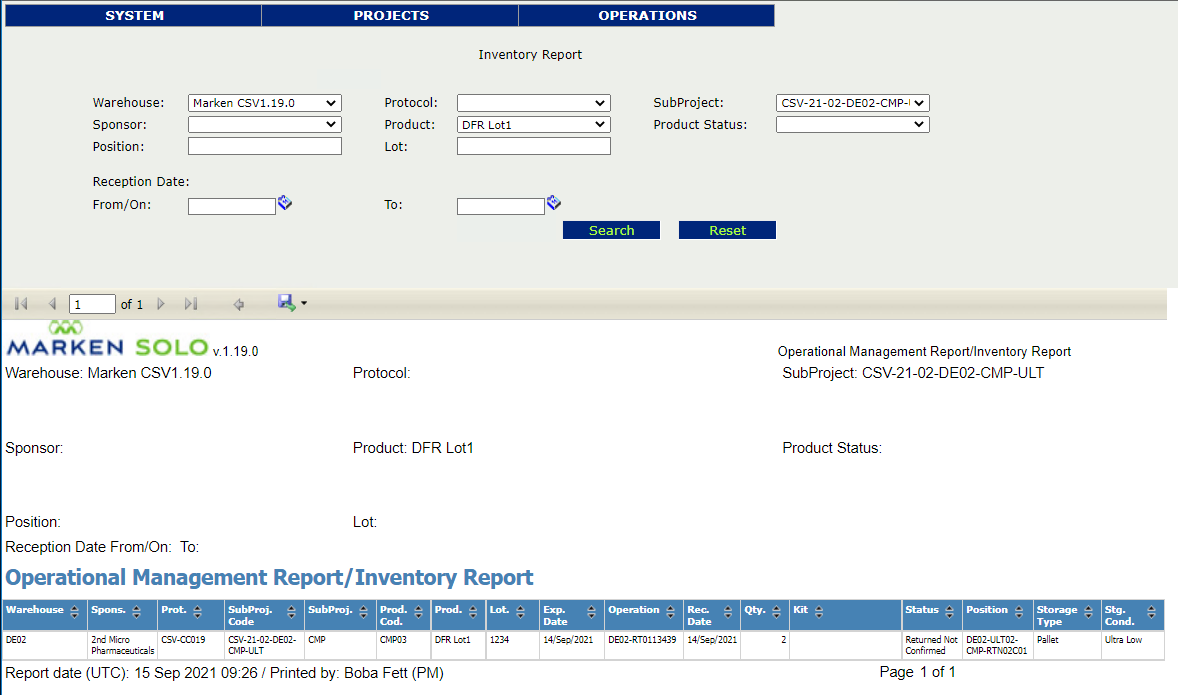Image resolution: width=1178 pixels, height=695 pixels.
Task: Go to the previous report page
Action: [52, 304]
